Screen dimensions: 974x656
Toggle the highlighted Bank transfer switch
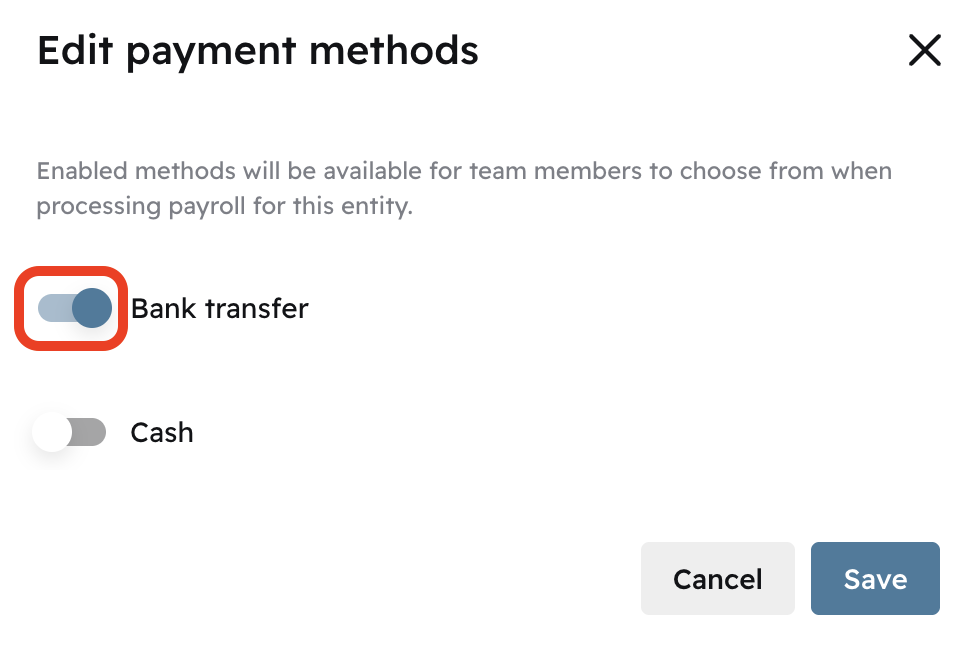(x=74, y=309)
